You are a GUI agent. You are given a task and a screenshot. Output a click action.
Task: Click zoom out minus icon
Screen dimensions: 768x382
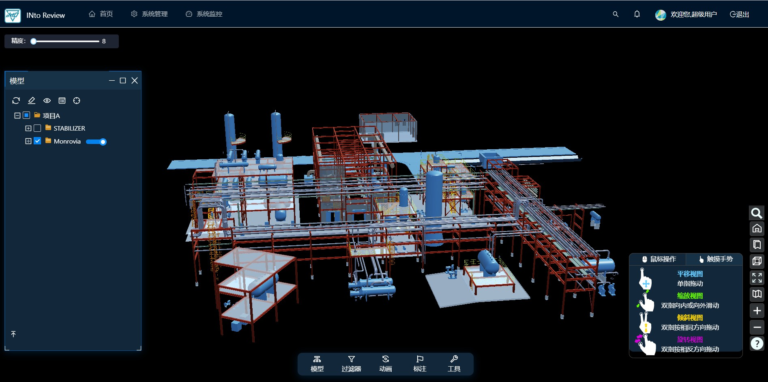[757, 327]
